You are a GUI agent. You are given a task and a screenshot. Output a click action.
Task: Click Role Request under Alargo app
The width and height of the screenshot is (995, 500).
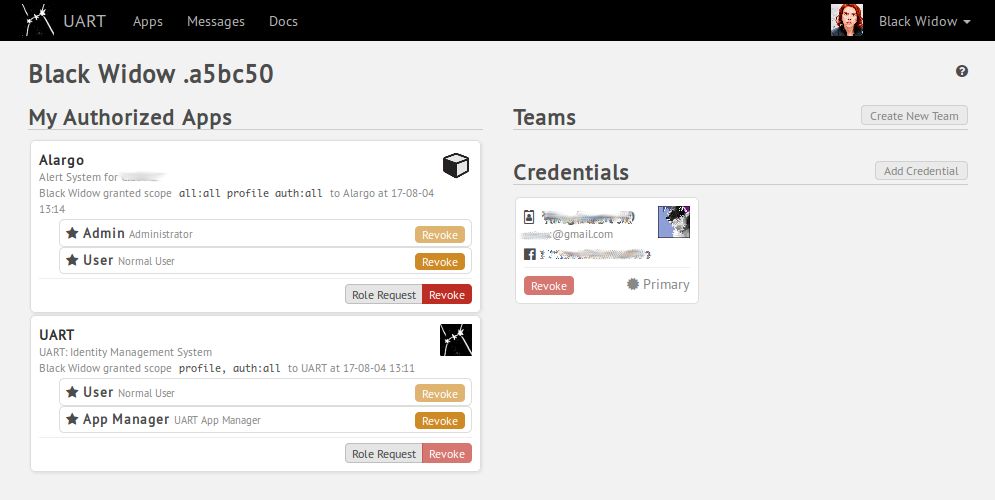tap(384, 295)
